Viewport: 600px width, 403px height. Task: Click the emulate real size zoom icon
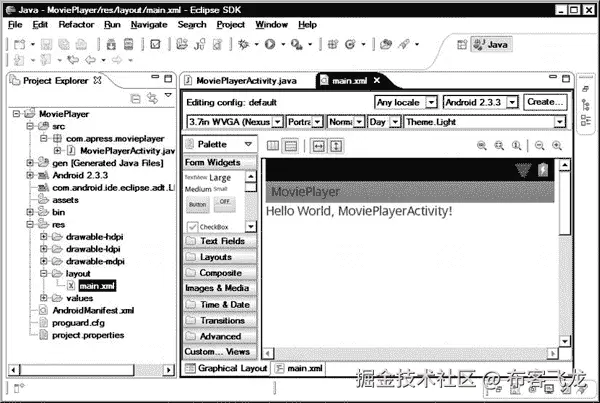pyautogui.click(x=482, y=145)
